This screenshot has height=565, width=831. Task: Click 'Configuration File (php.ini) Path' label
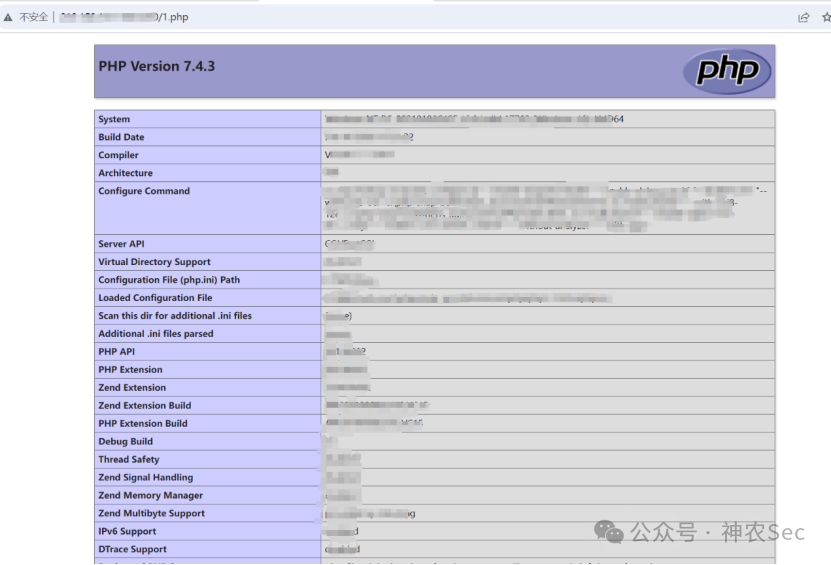pyautogui.click(x=169, y=280)
